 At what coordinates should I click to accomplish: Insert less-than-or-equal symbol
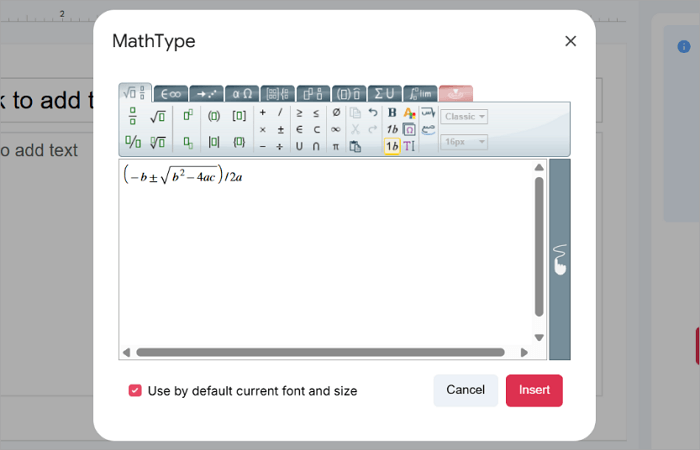click(316, 113)
